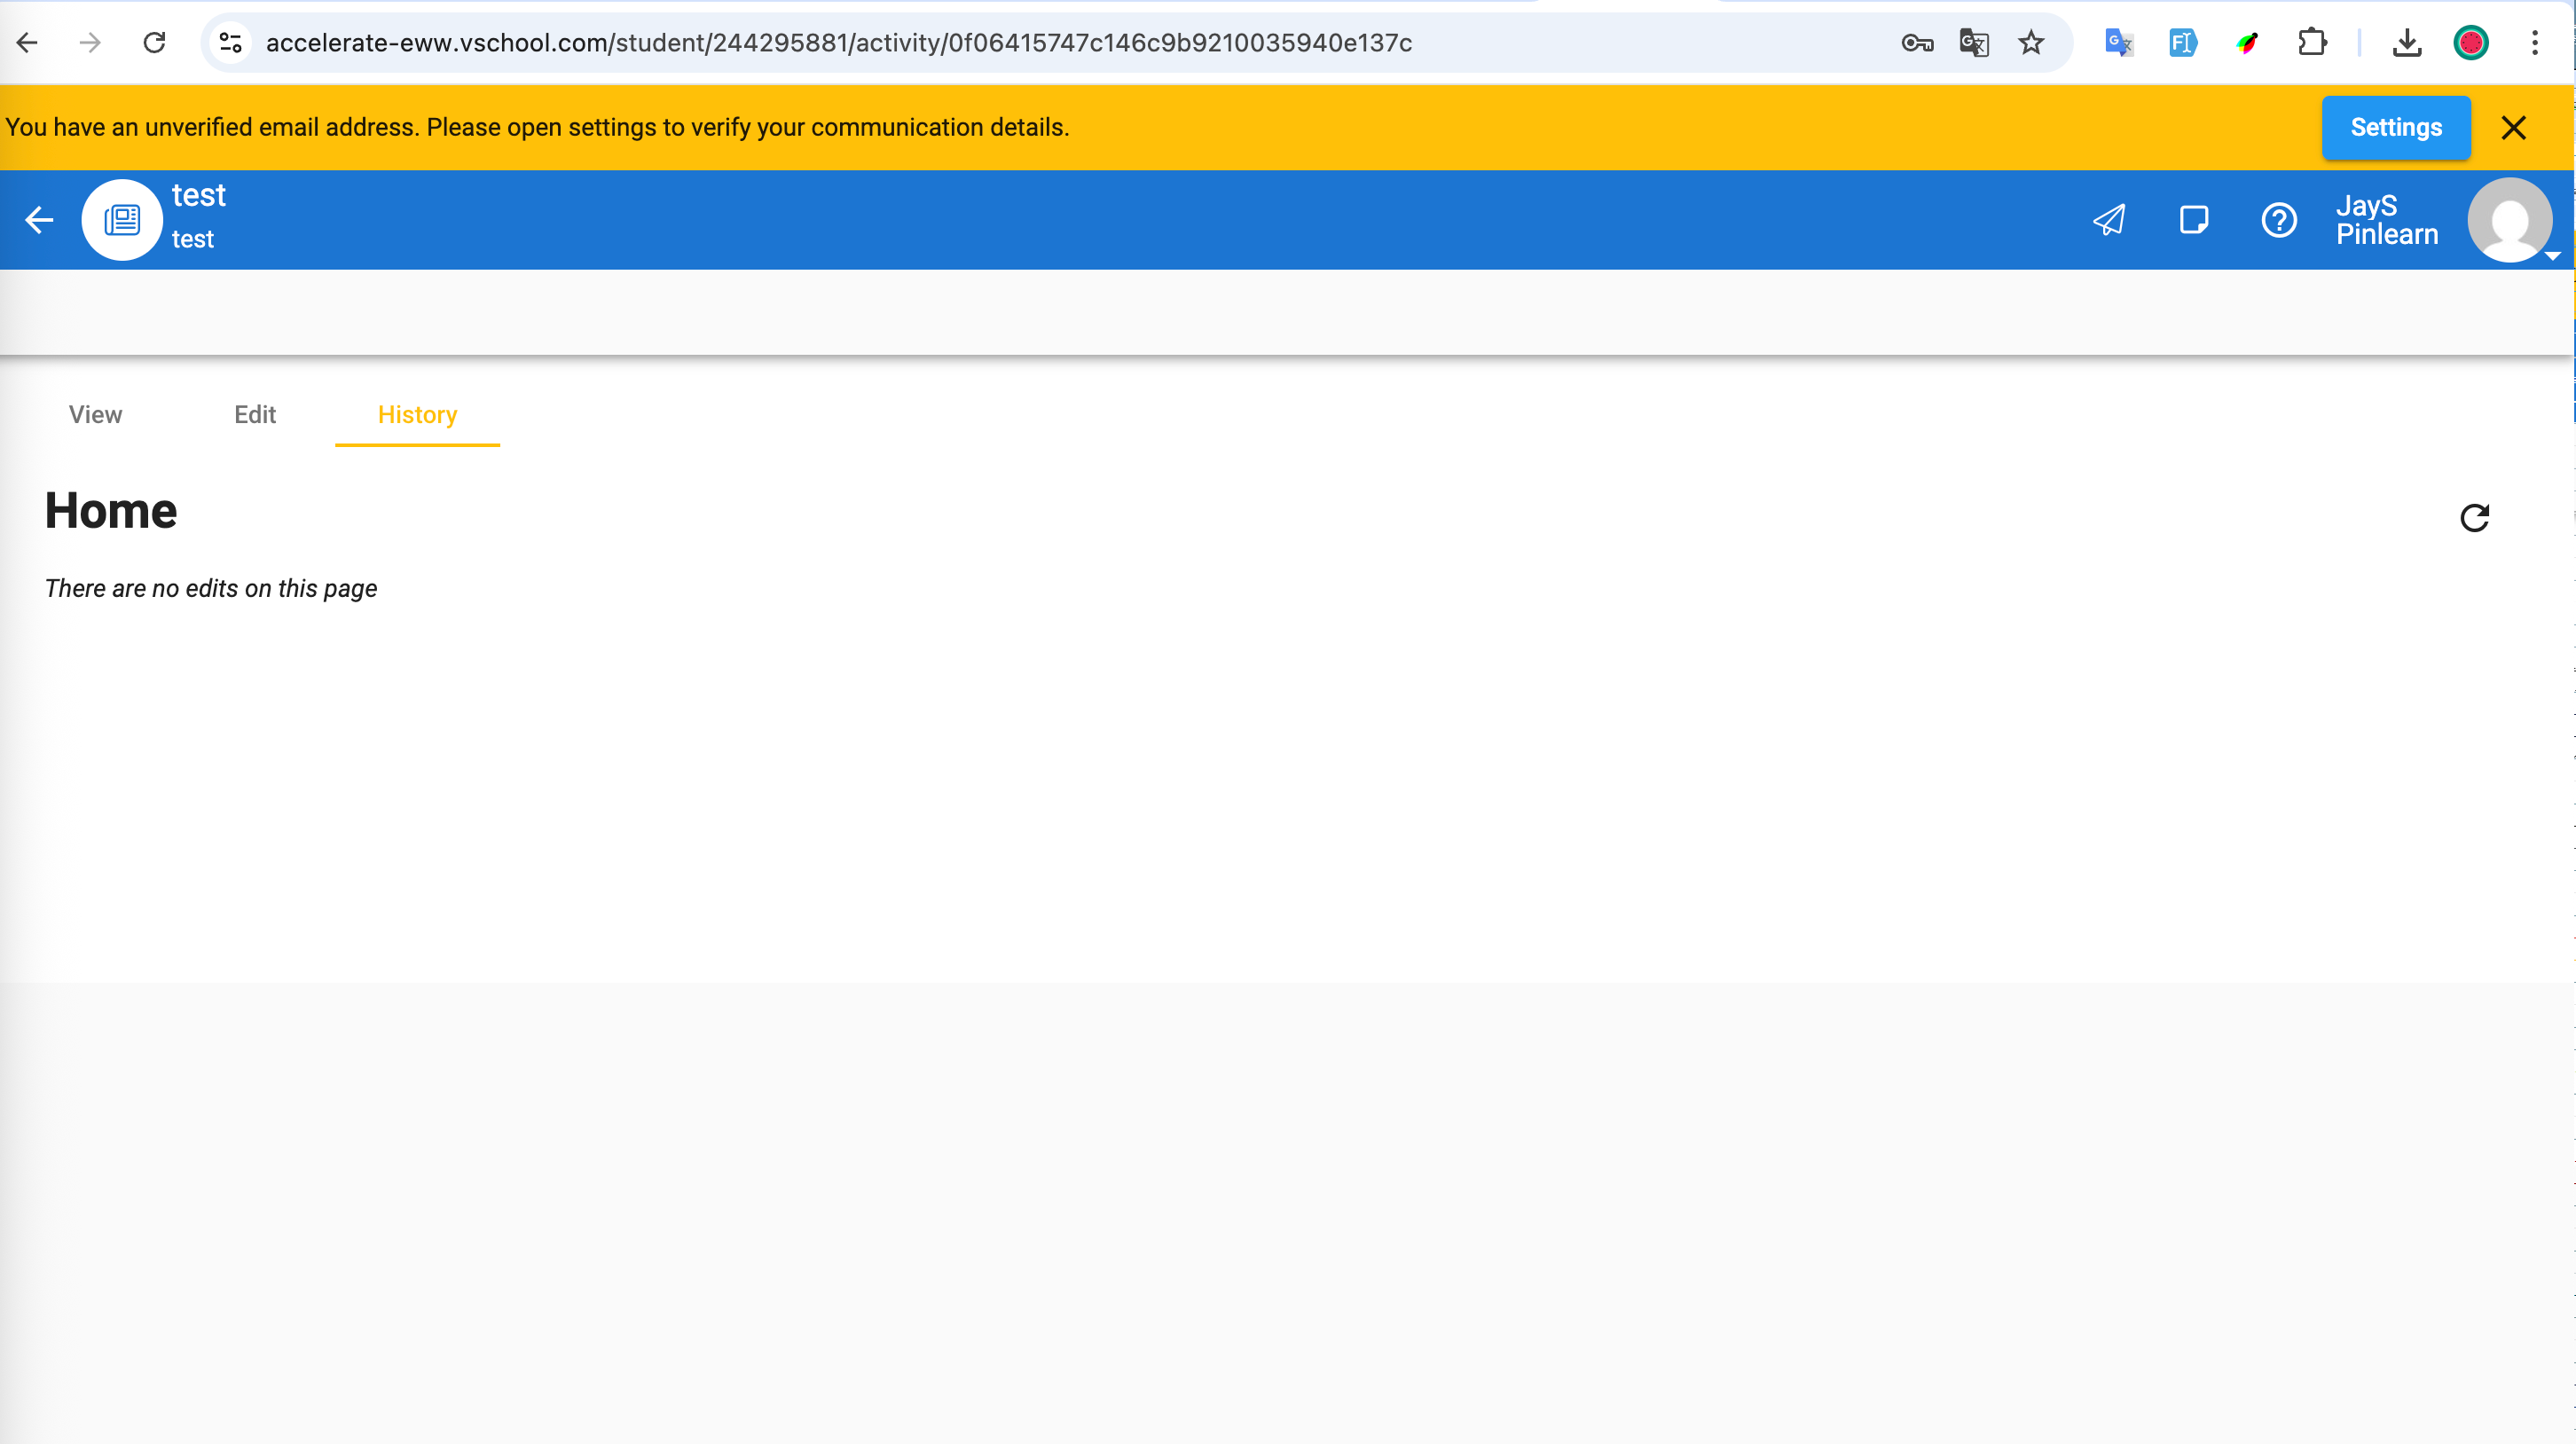
Task: Open Settings from the yellow banner
Action: [2395, 128]
